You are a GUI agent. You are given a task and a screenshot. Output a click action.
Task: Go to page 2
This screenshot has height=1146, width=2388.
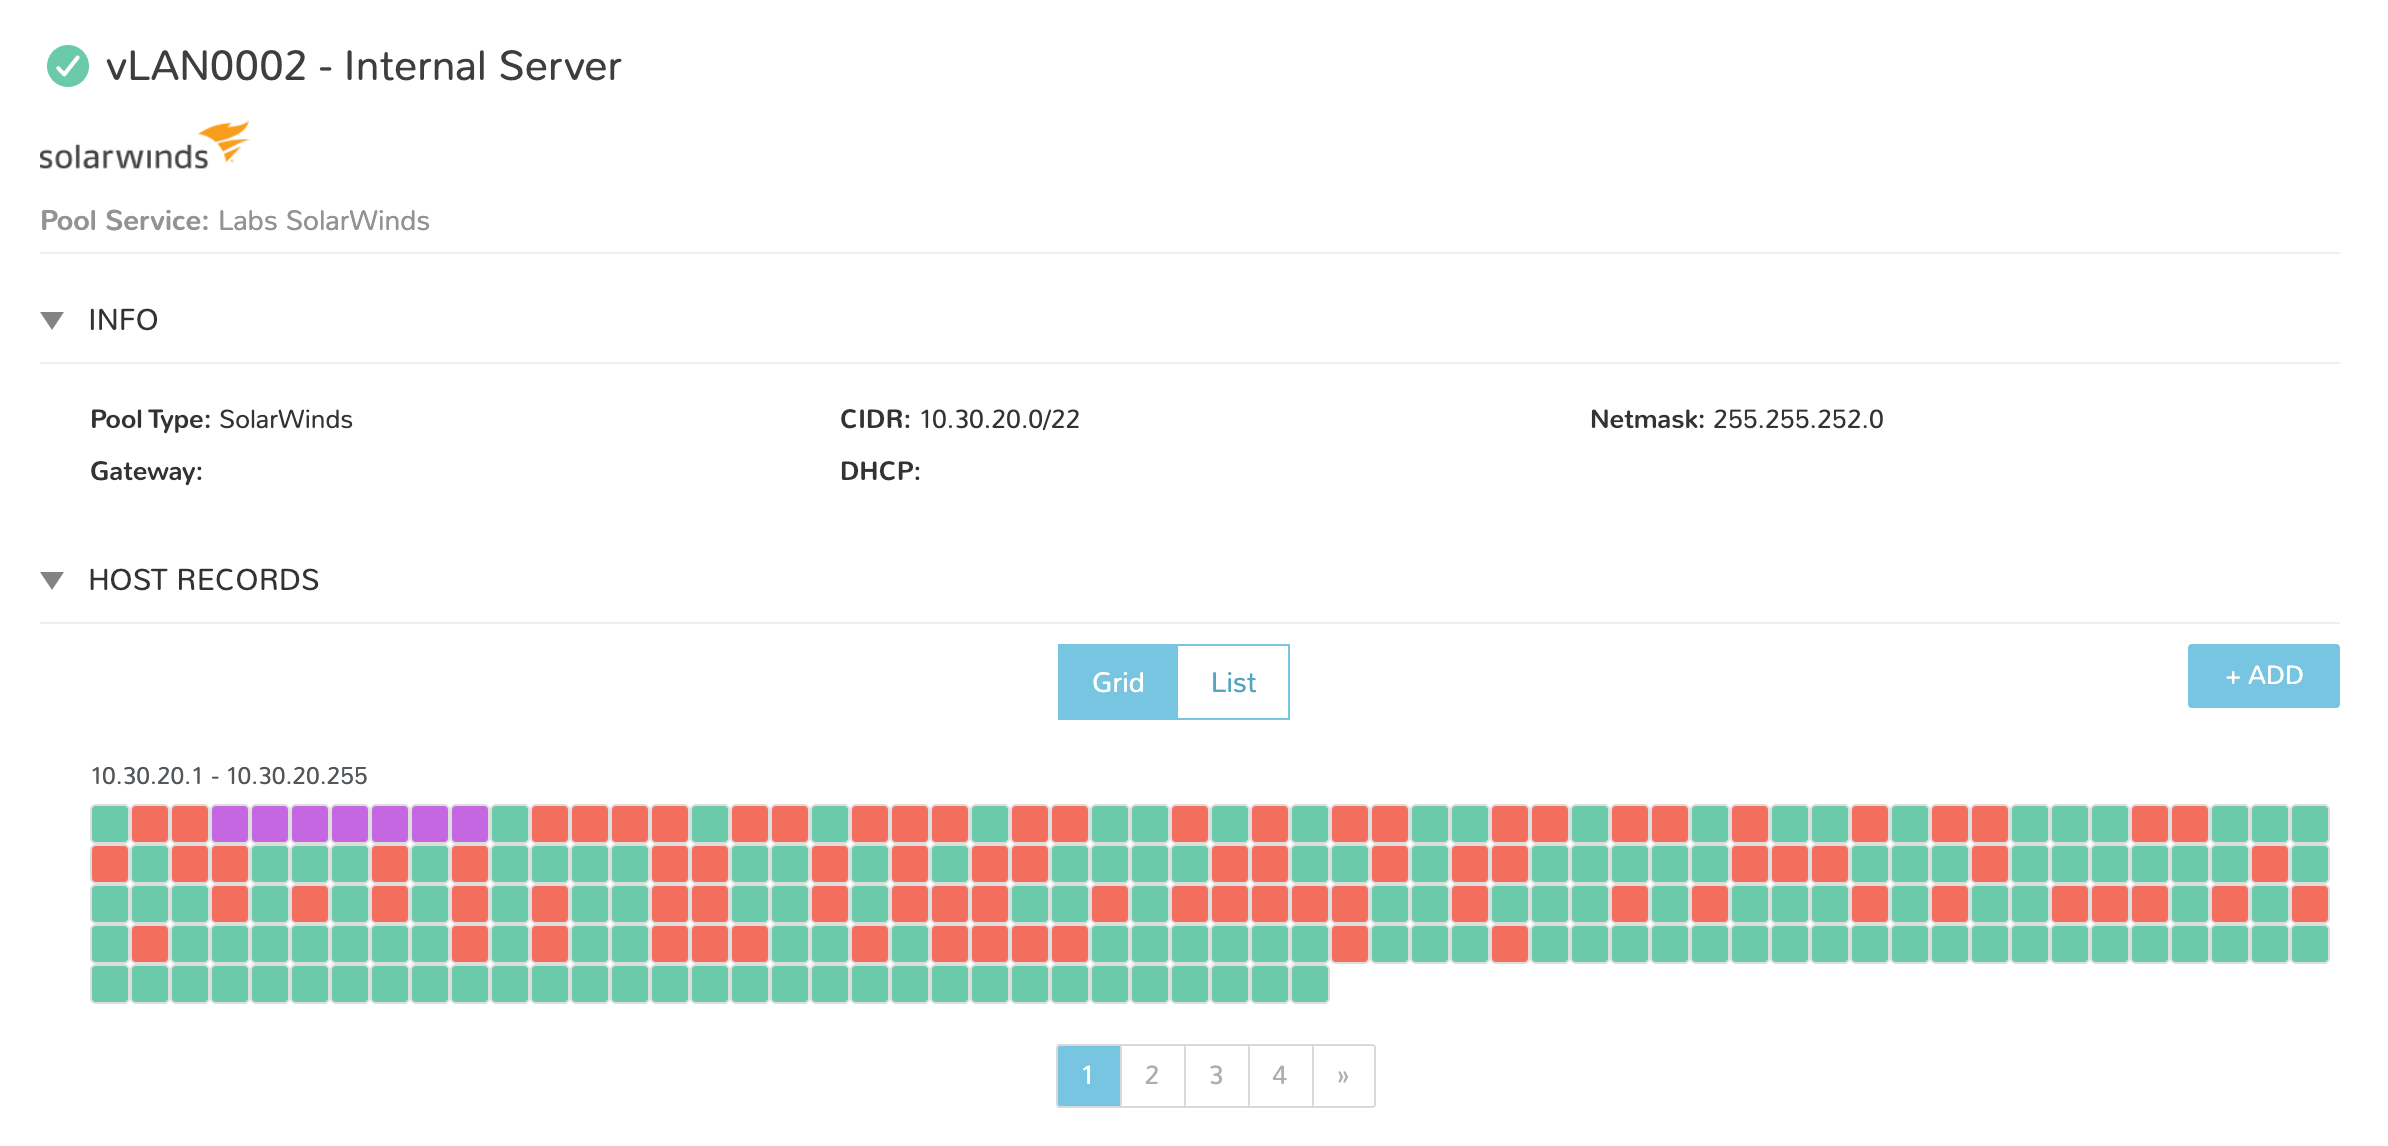[1152, 1075]
